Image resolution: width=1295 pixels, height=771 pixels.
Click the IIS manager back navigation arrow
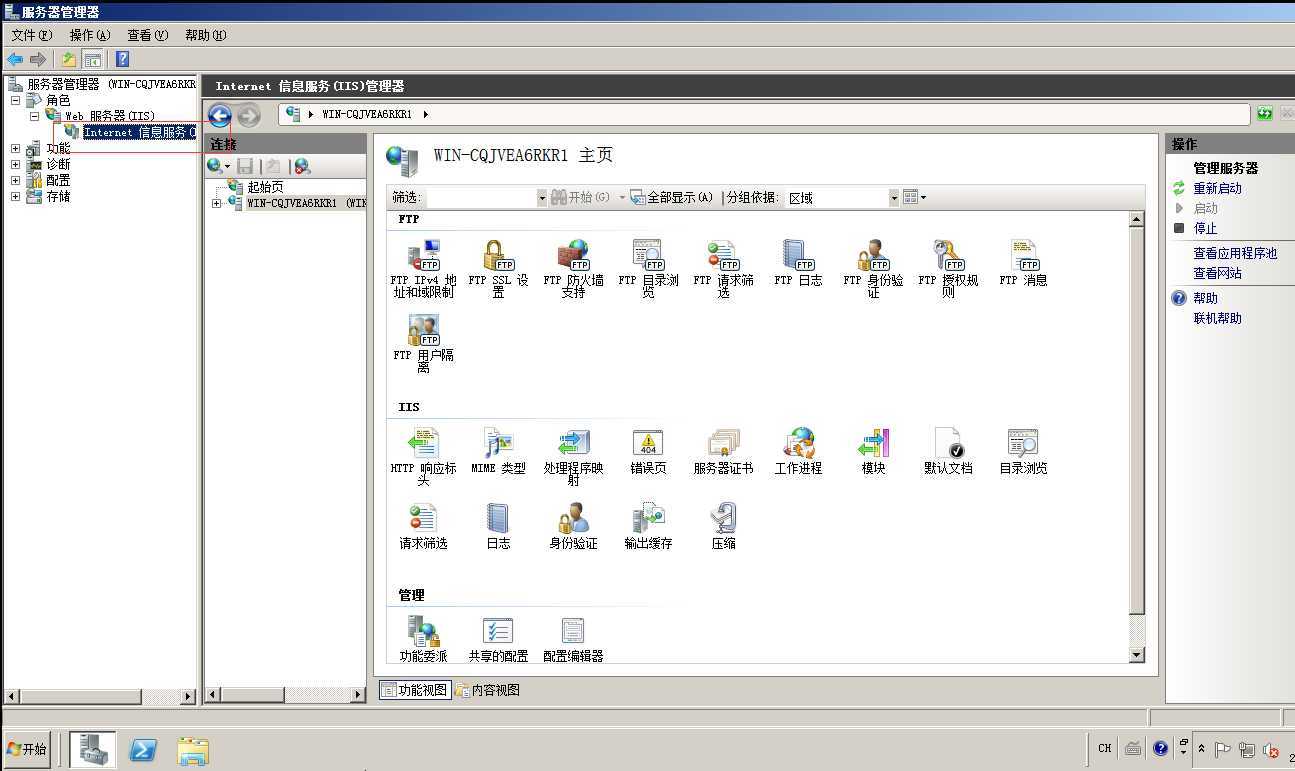[x=220, y=115]
